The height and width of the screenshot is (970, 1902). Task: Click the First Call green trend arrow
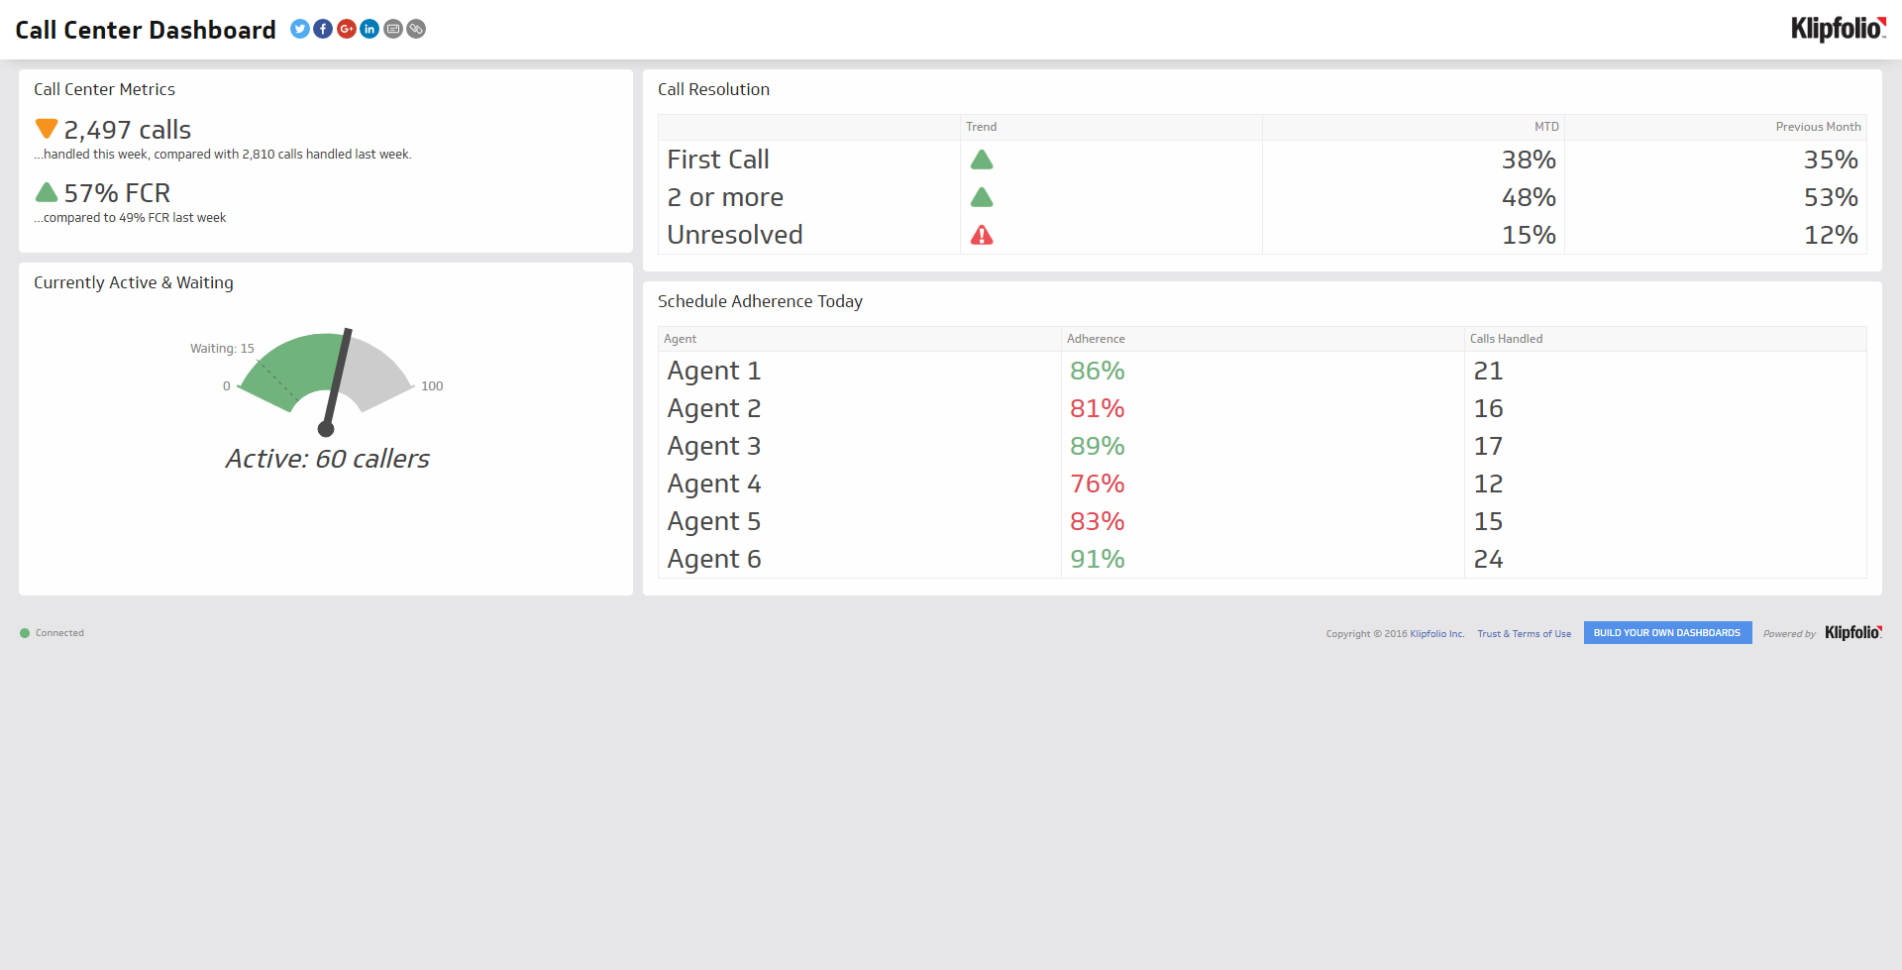pyautogui.click(x=982, y=159)
